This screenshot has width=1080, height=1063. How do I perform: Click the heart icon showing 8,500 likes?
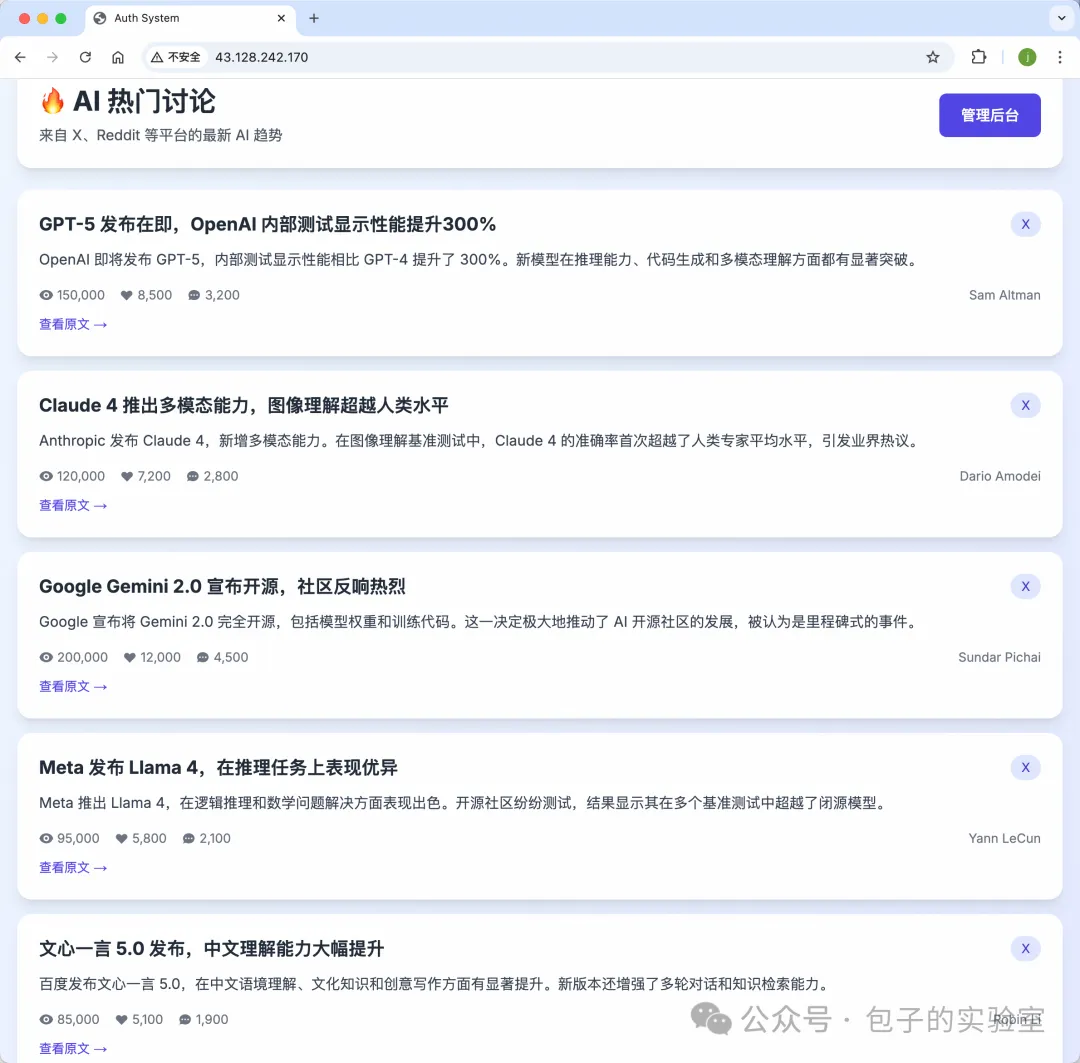(x=127, y=296)
